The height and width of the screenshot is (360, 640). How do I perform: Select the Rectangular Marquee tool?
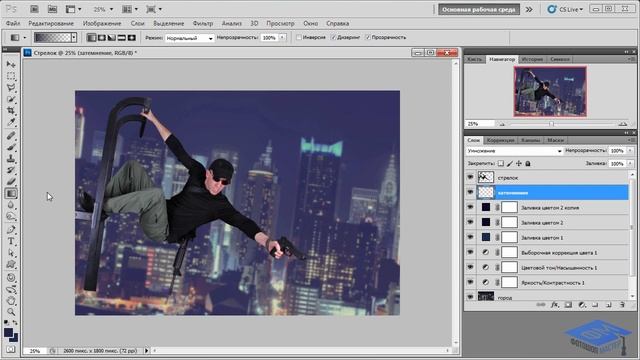pos(11,76)
